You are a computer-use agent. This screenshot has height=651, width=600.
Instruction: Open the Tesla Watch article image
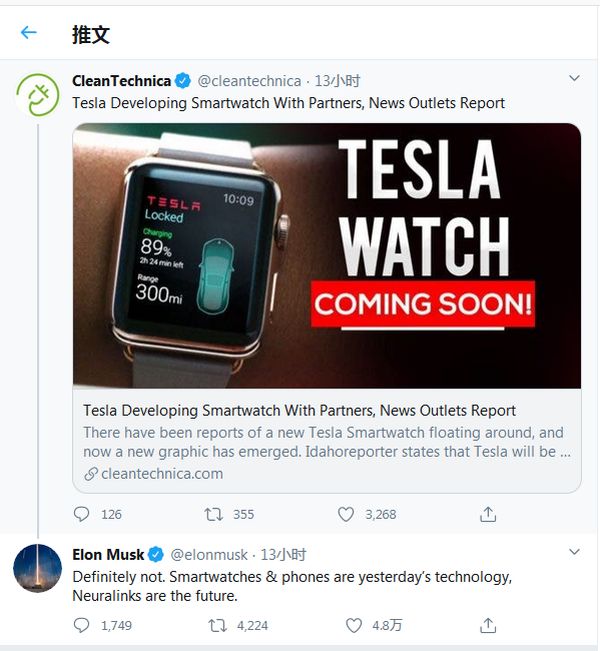click(327, 255)
